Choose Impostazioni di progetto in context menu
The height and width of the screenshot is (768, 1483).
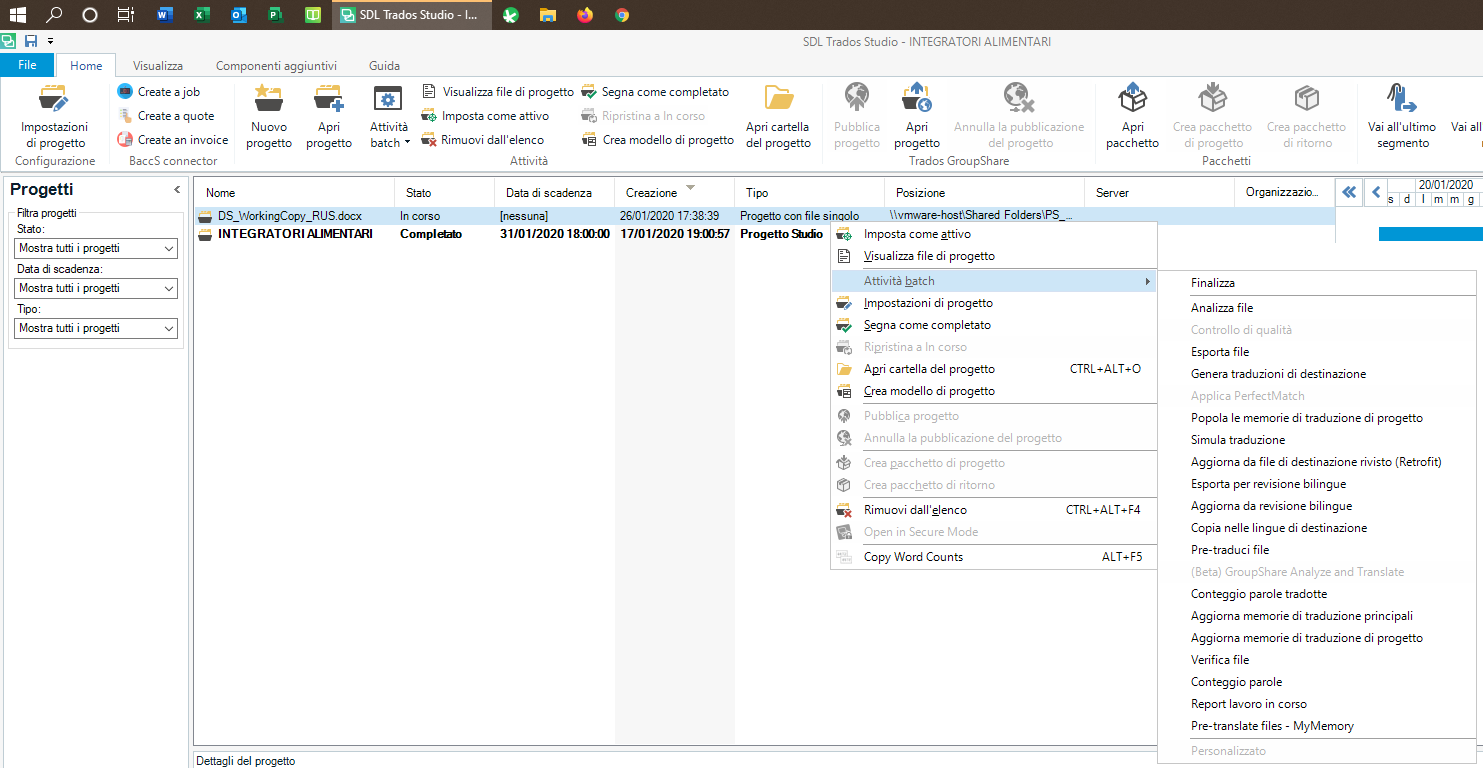[993, 303]
